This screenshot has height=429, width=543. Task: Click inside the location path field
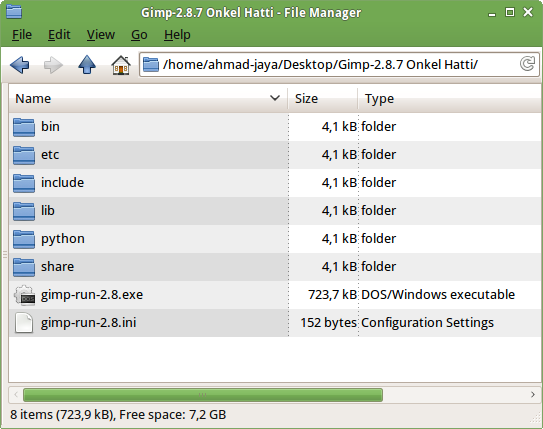339,64
